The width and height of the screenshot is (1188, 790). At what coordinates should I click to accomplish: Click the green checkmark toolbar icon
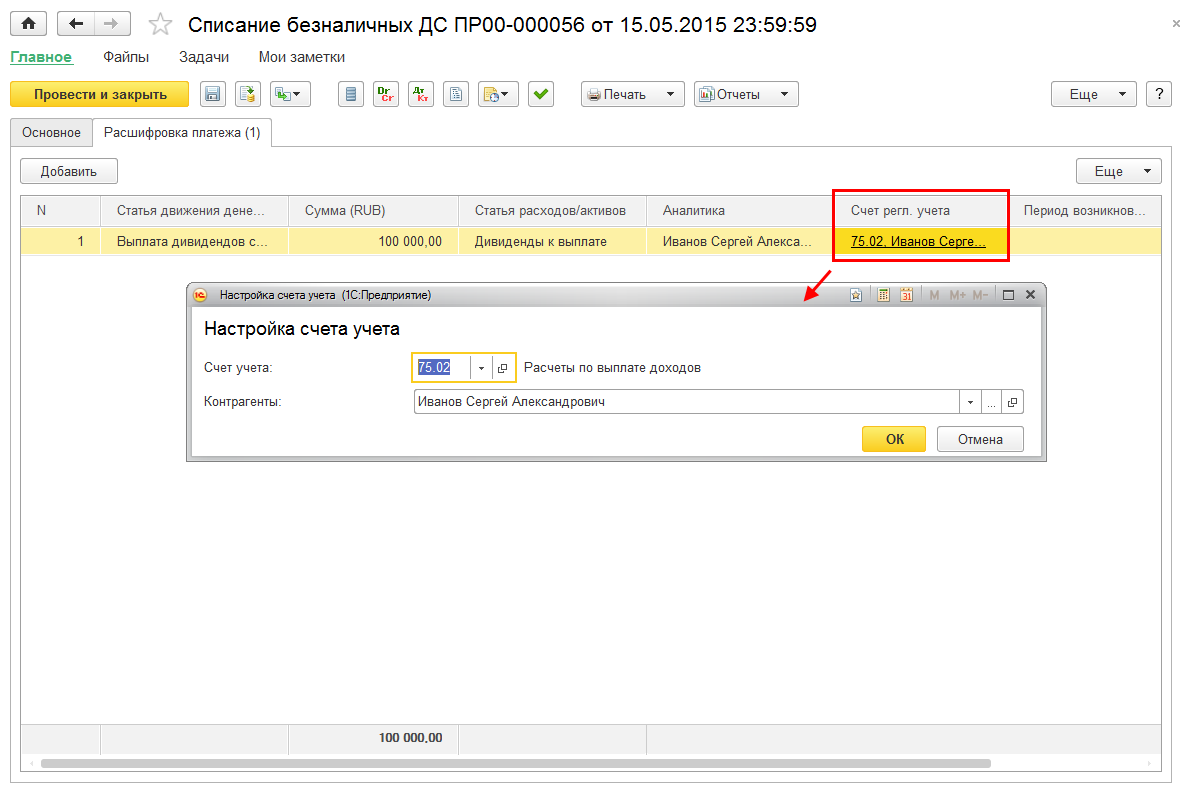(541, 94)
